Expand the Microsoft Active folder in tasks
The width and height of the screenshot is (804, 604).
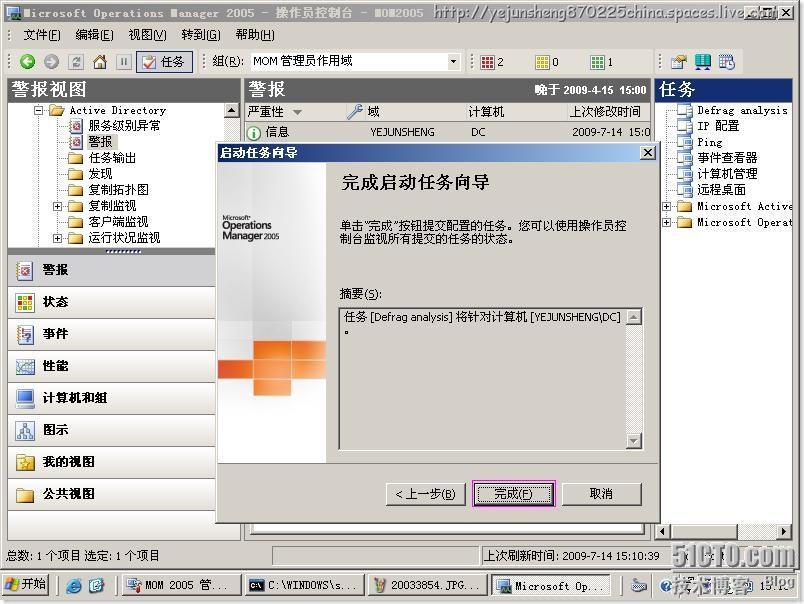667,207
